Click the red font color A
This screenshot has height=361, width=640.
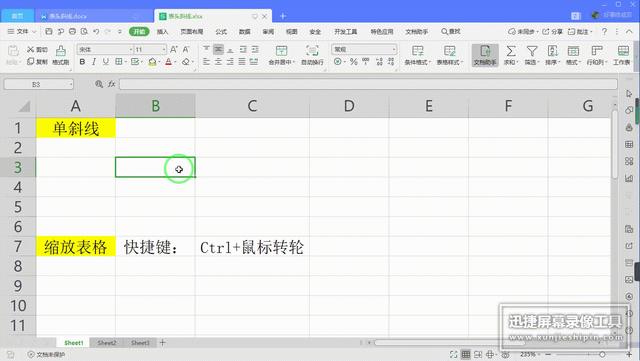[169, 62]
